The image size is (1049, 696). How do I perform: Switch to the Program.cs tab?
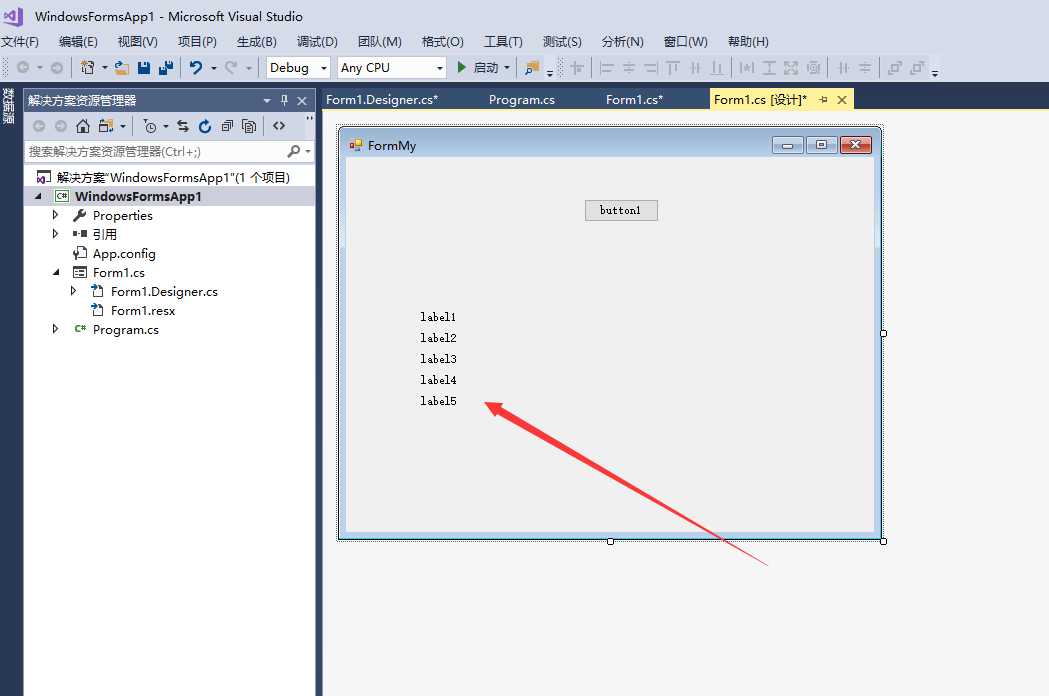click(x=522, y=100)
